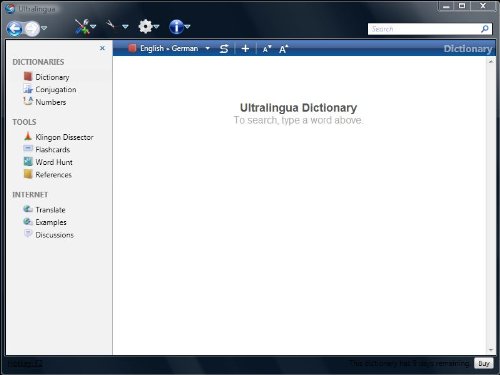The image size is (500, 375).
Task: Click the Buy button in status bar
Action: (x=484, y=363)
